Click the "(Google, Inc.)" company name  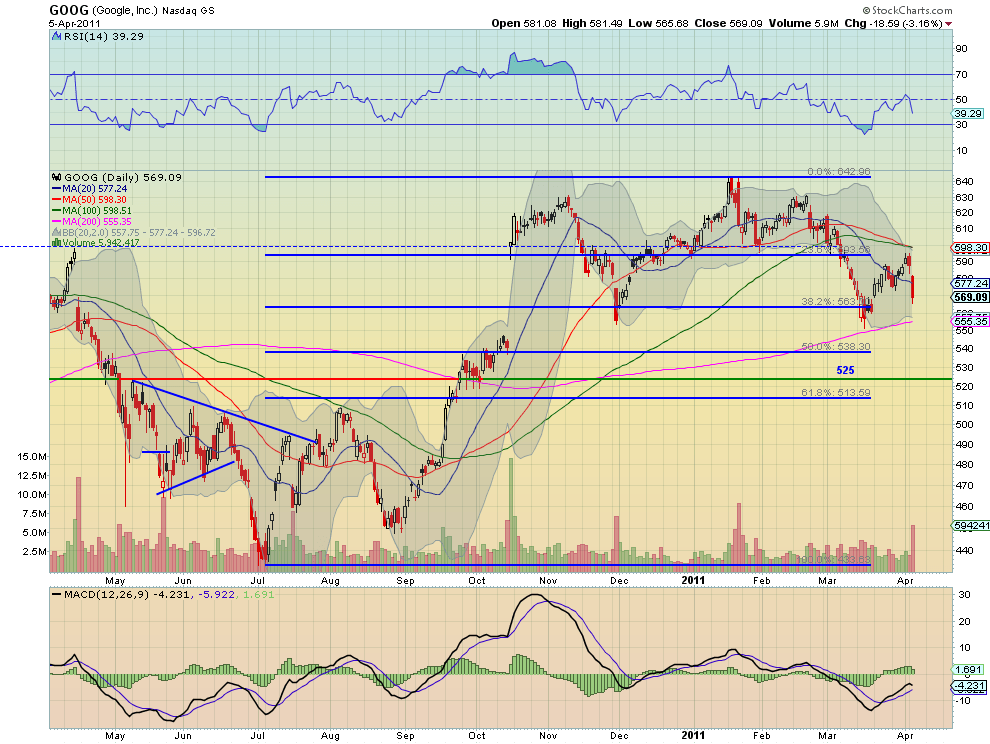[x=124, y=11]
